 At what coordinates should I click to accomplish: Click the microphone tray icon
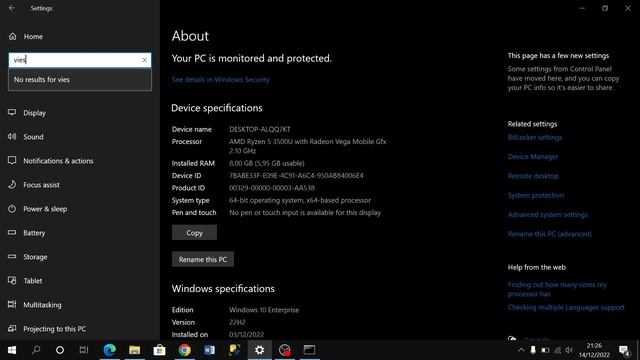coord(533,350)
